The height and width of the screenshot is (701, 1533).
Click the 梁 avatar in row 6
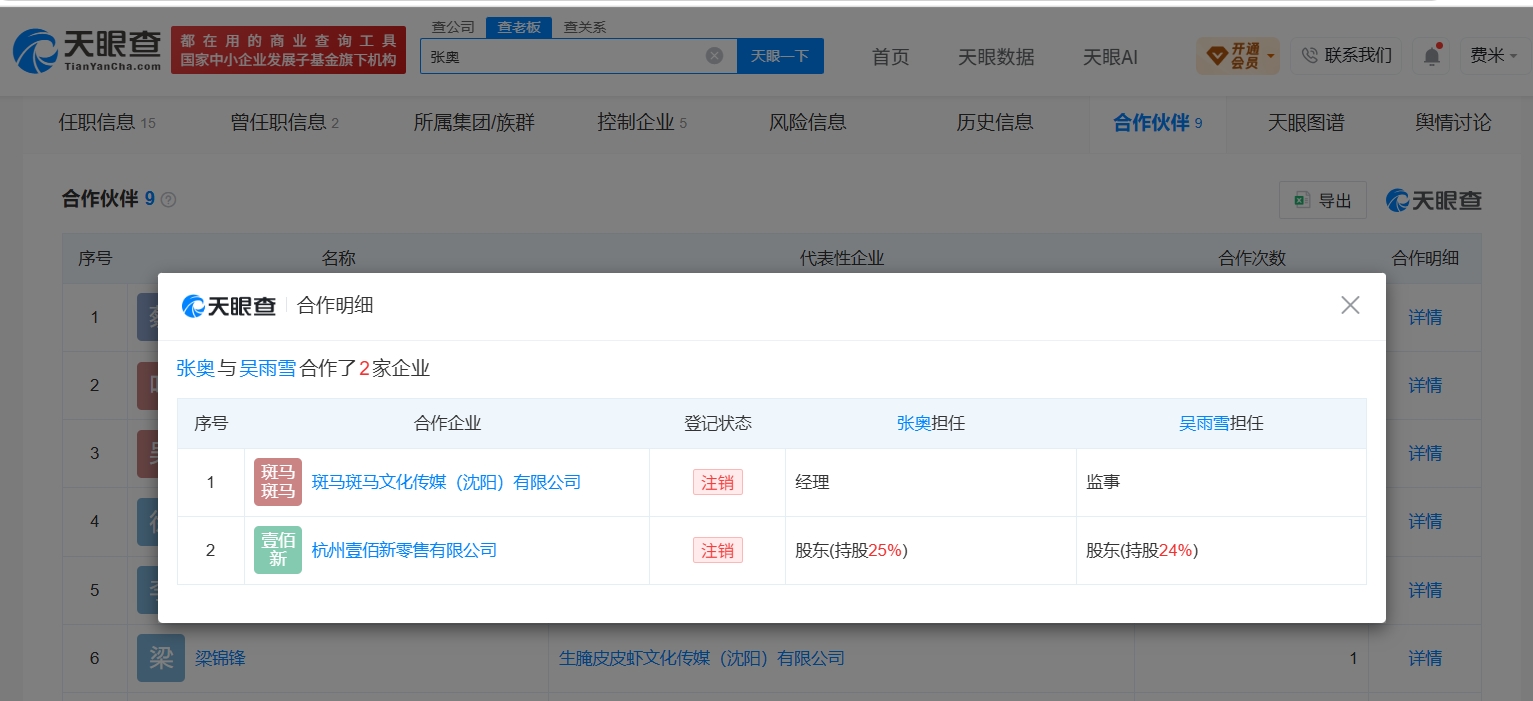coord(161,658)
